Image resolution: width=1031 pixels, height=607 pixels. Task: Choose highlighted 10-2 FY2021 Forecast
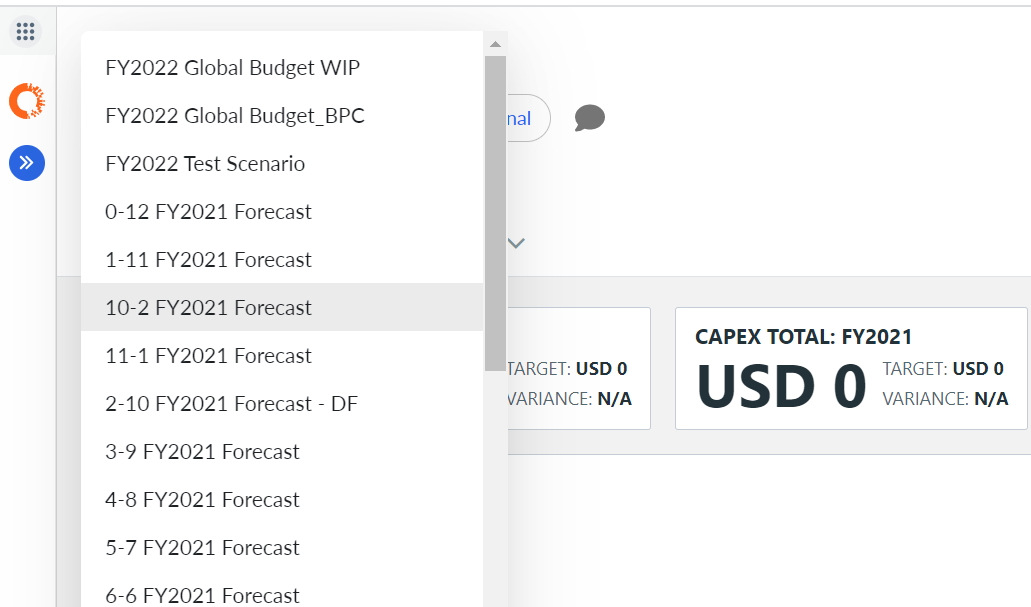coord(282,307)
